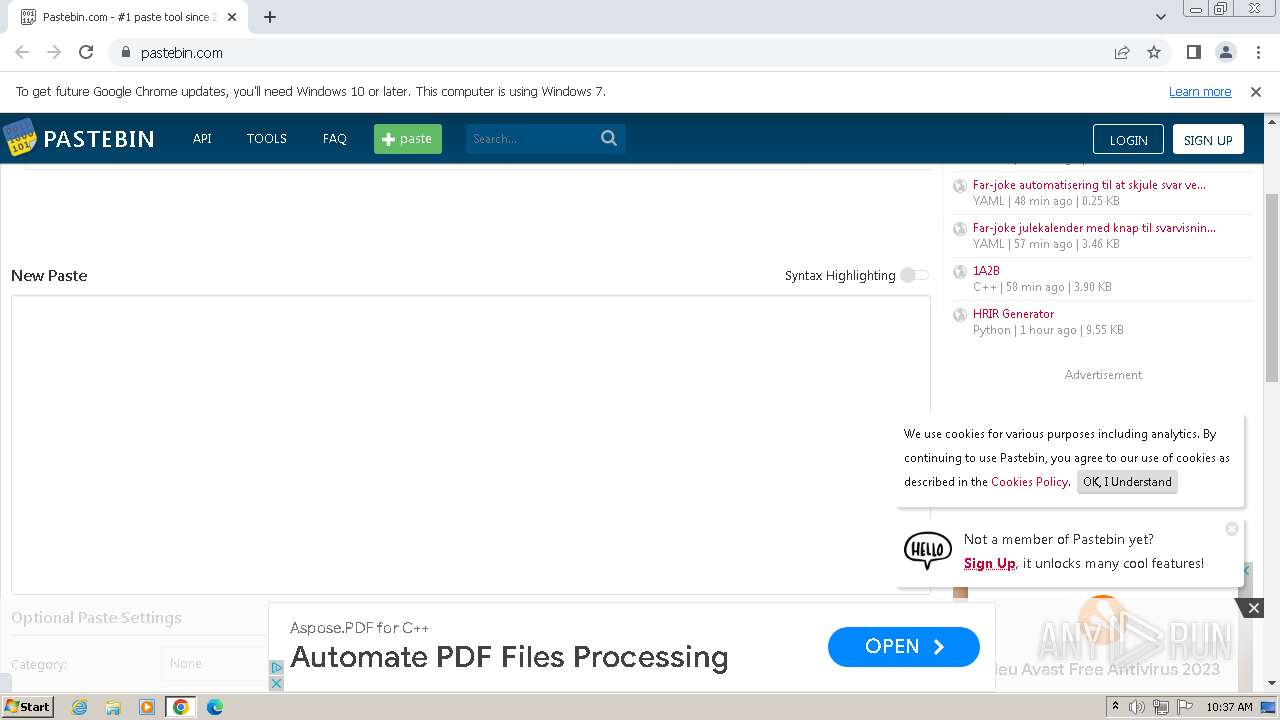The width and height of the screenshot is (1280, 720).
Task: Show hidden system tray icons
Action: coord(1115,707)
